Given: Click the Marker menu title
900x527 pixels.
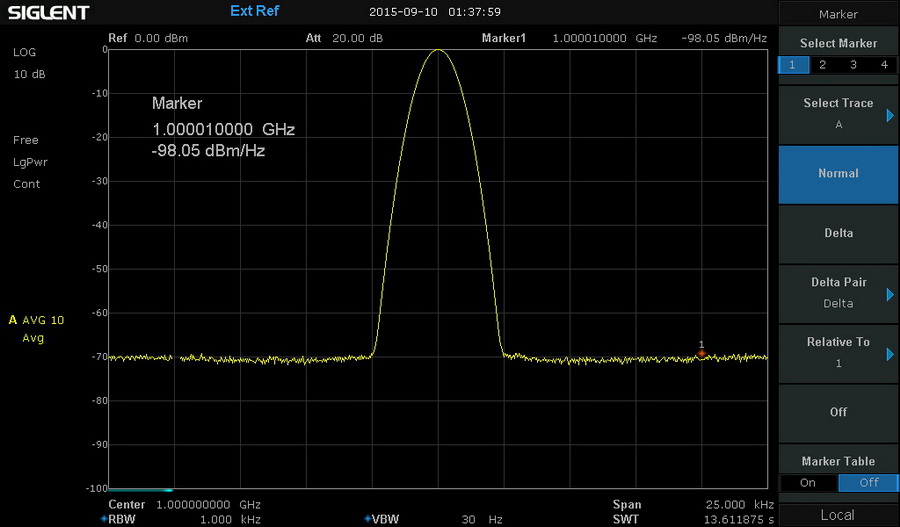Looking at the screenshot, I should pyautogui.click(x=838, y=14).
